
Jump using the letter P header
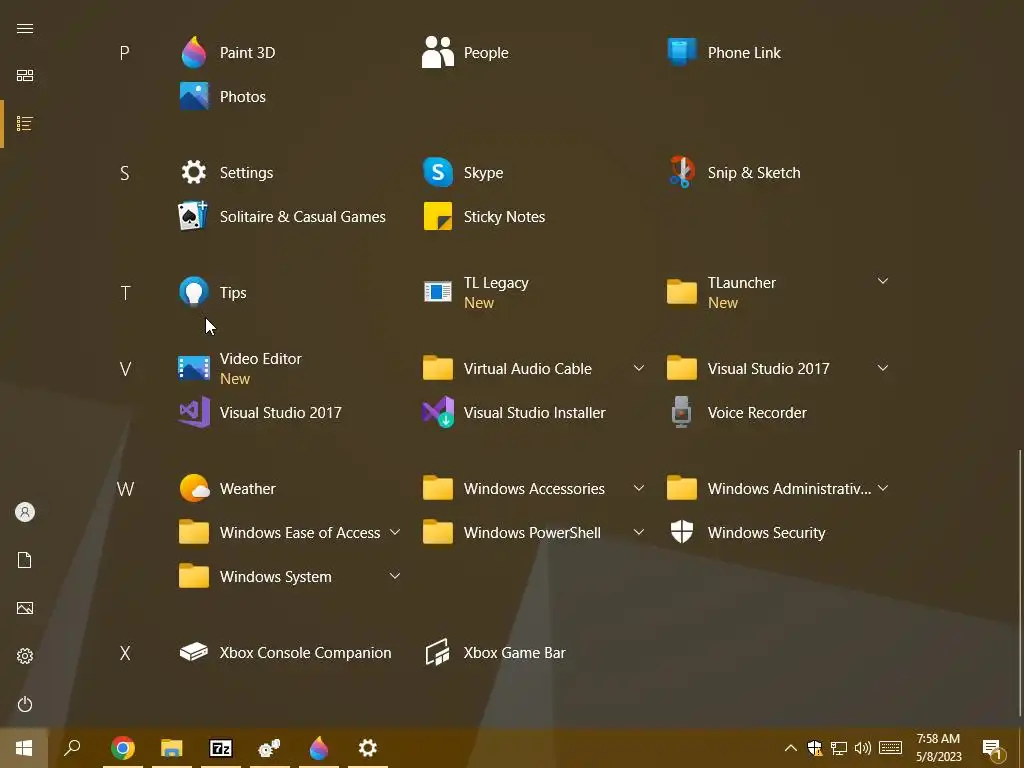click(125, 53)
